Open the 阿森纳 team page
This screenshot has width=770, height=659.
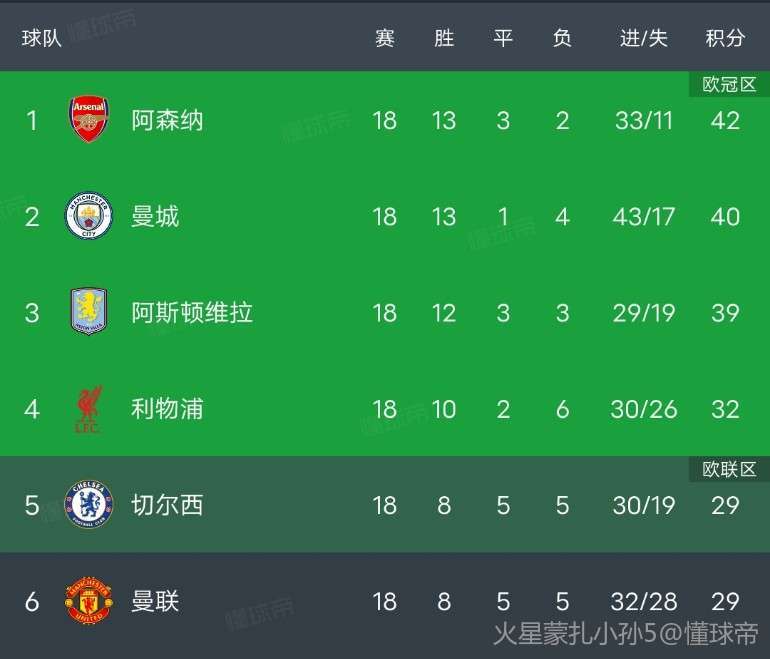click(x=167, y=120)
